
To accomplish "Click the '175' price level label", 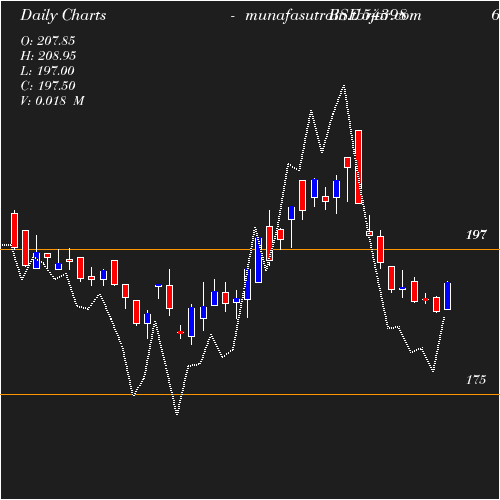I will coord(476,380).
